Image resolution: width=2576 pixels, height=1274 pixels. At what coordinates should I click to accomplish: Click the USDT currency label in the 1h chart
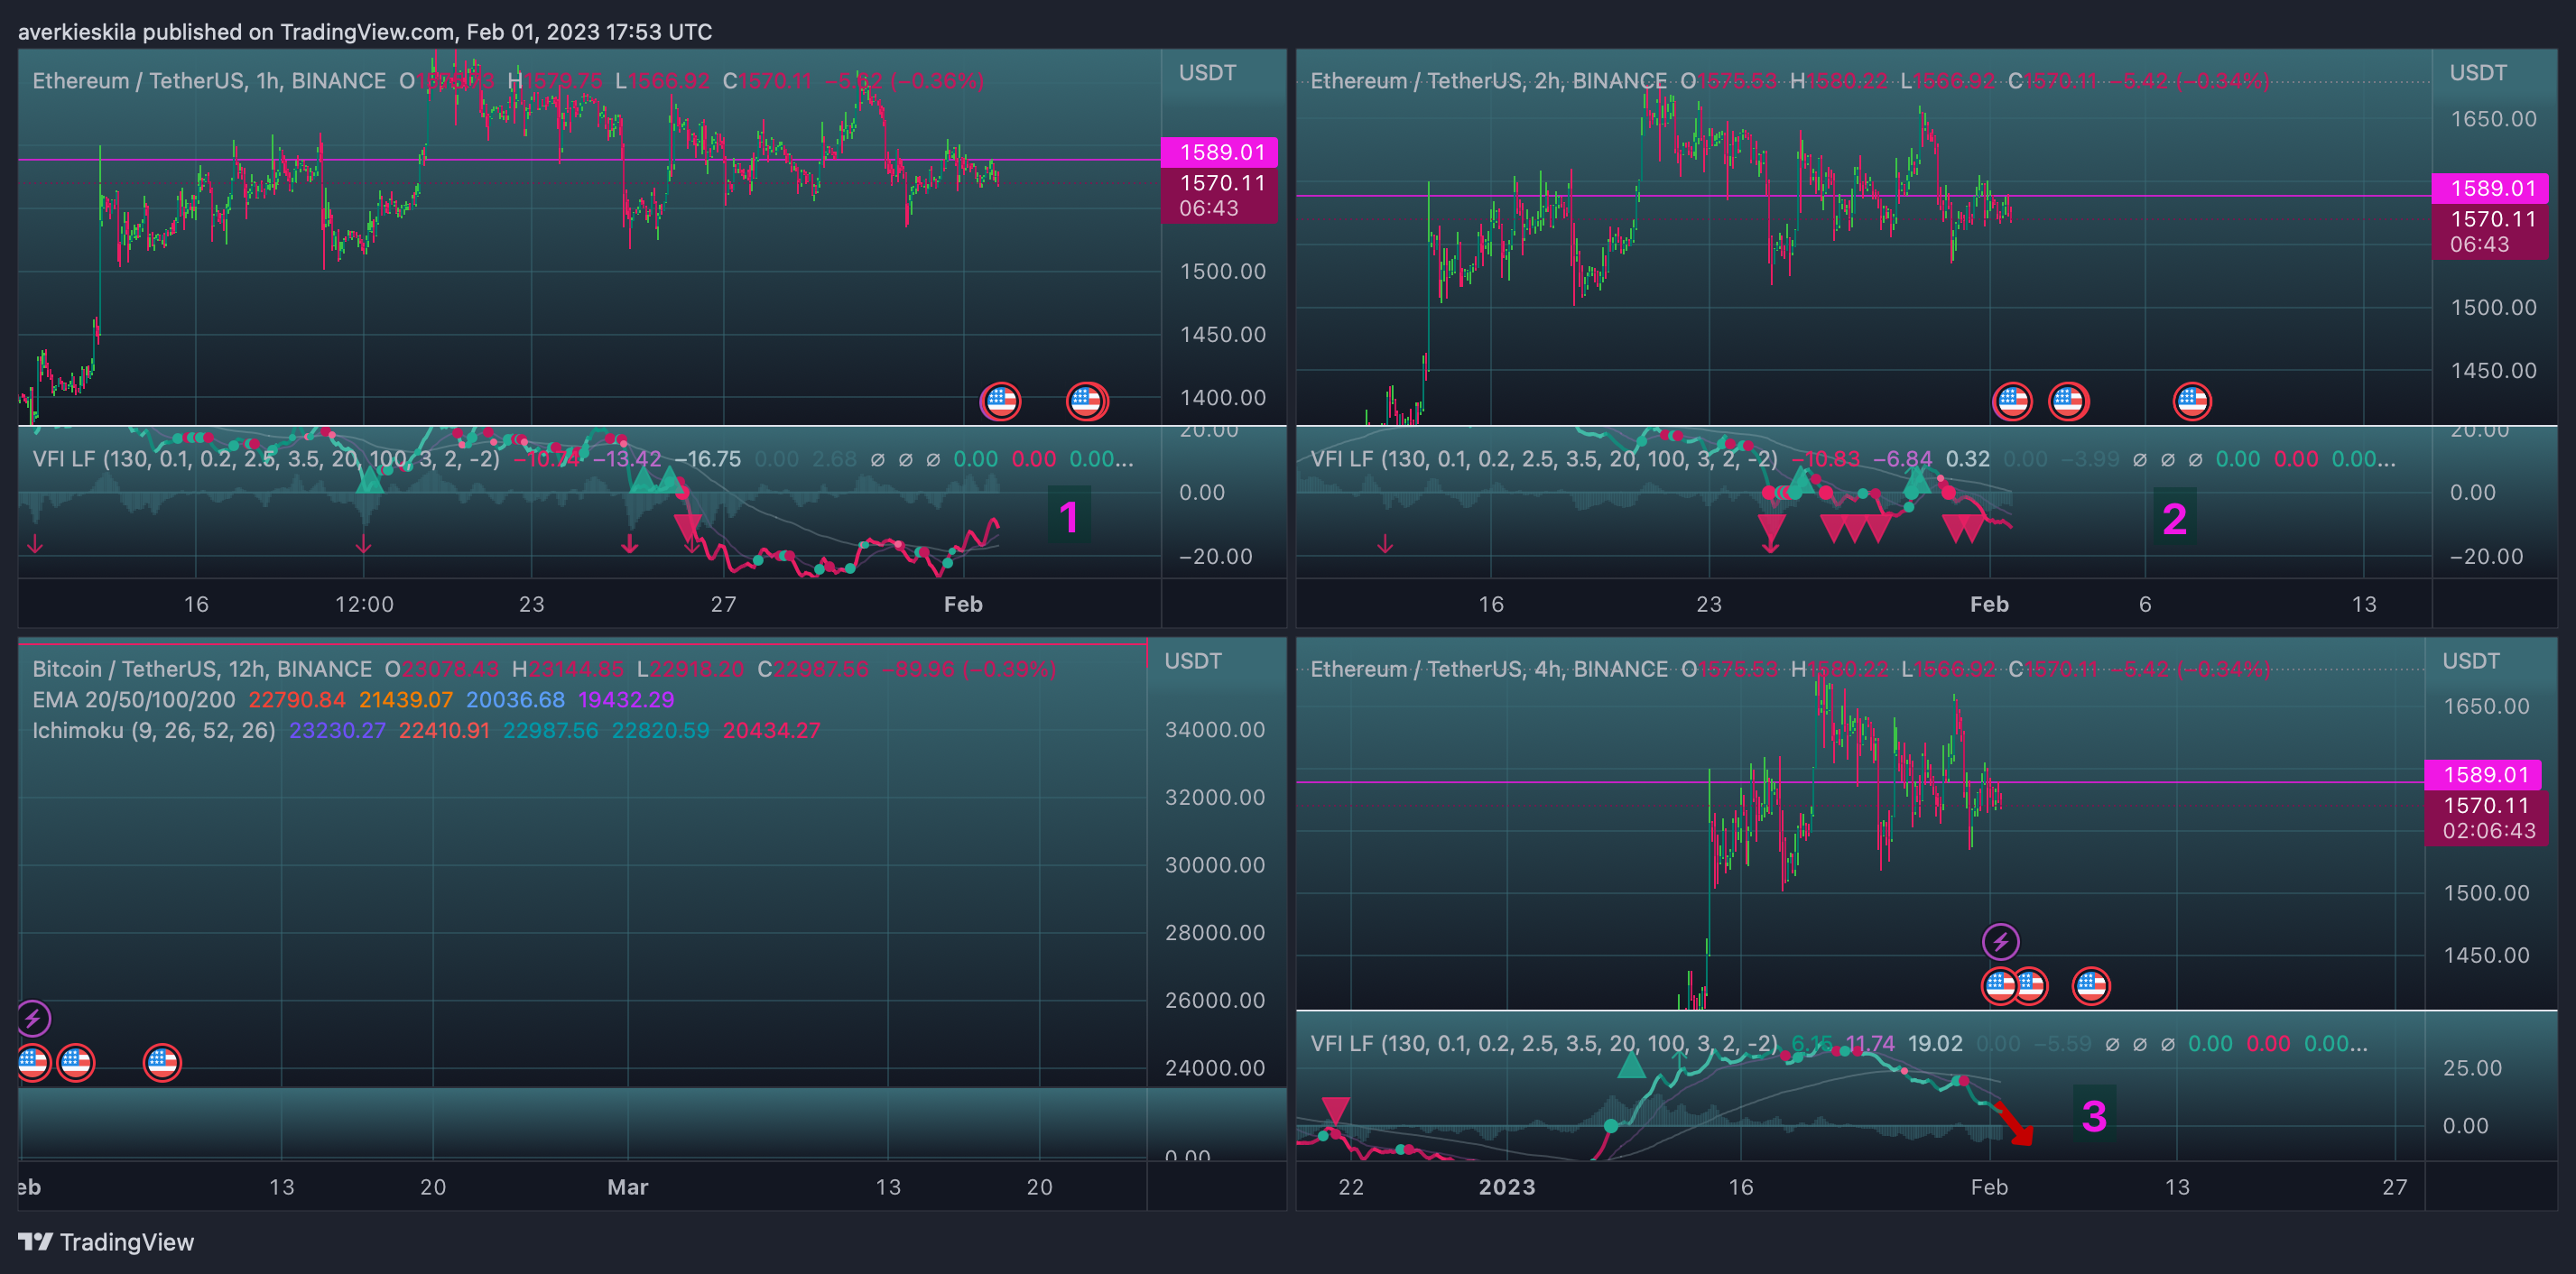click(x=1207, y=73)
